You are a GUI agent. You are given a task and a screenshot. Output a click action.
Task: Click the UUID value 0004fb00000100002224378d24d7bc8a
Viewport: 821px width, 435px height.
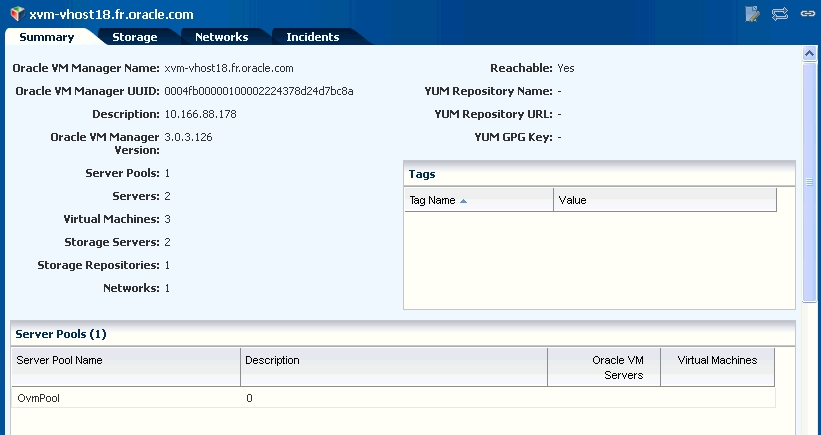pyautogui.click(x=259, y=91)
